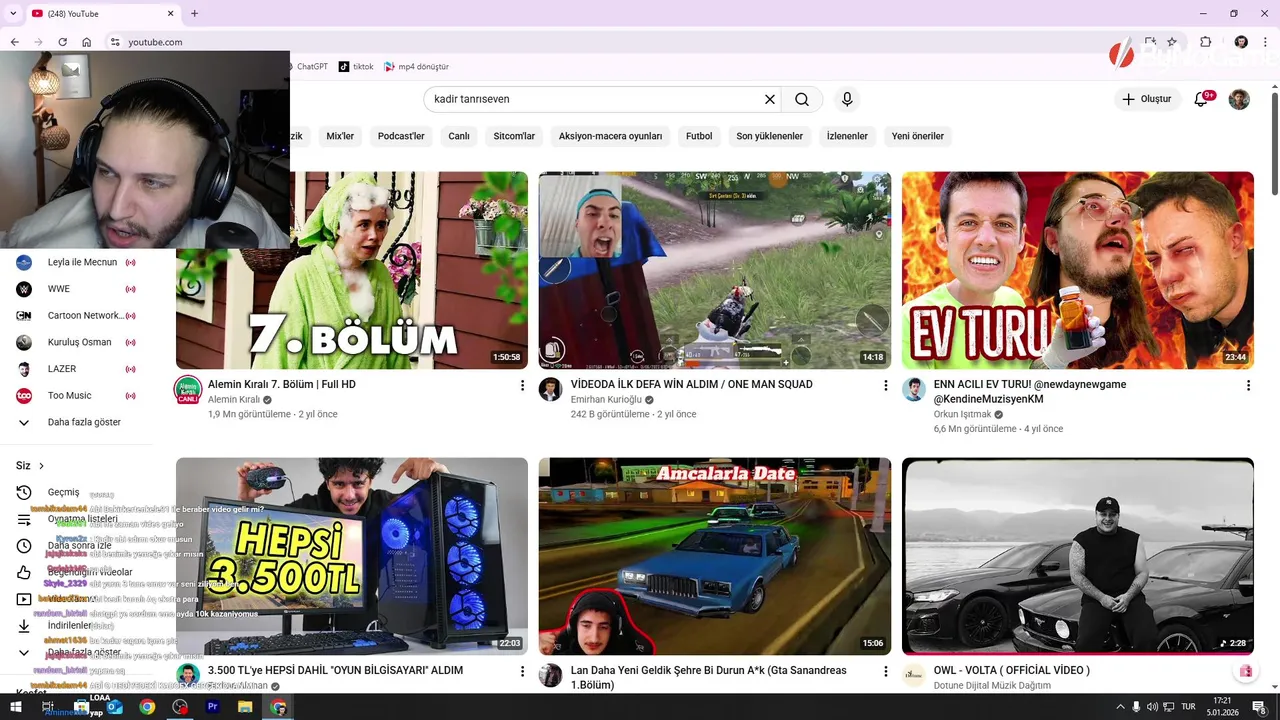Viewport: 1280px width, 720px height.
Task: Open Outlook from the taskbar
Action: click(114, 707)
